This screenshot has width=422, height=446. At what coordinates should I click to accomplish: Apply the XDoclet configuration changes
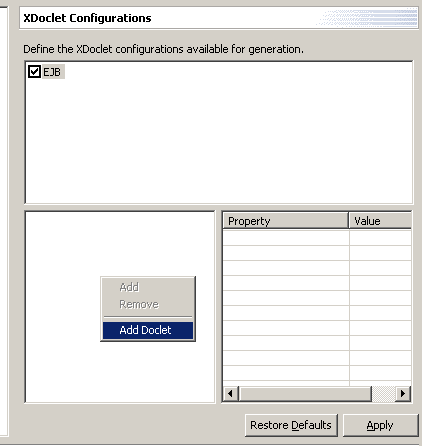tap(380, 425)
